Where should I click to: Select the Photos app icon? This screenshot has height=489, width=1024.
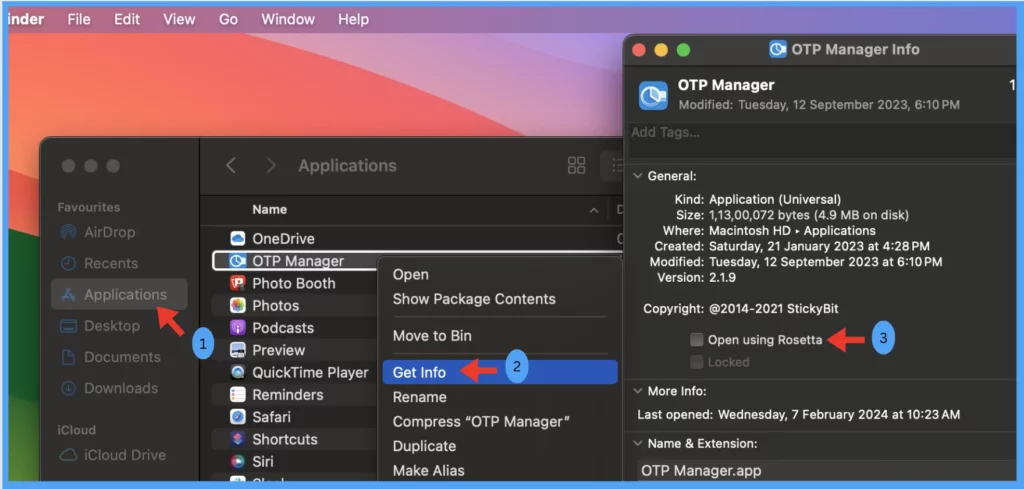click(238, 306)
